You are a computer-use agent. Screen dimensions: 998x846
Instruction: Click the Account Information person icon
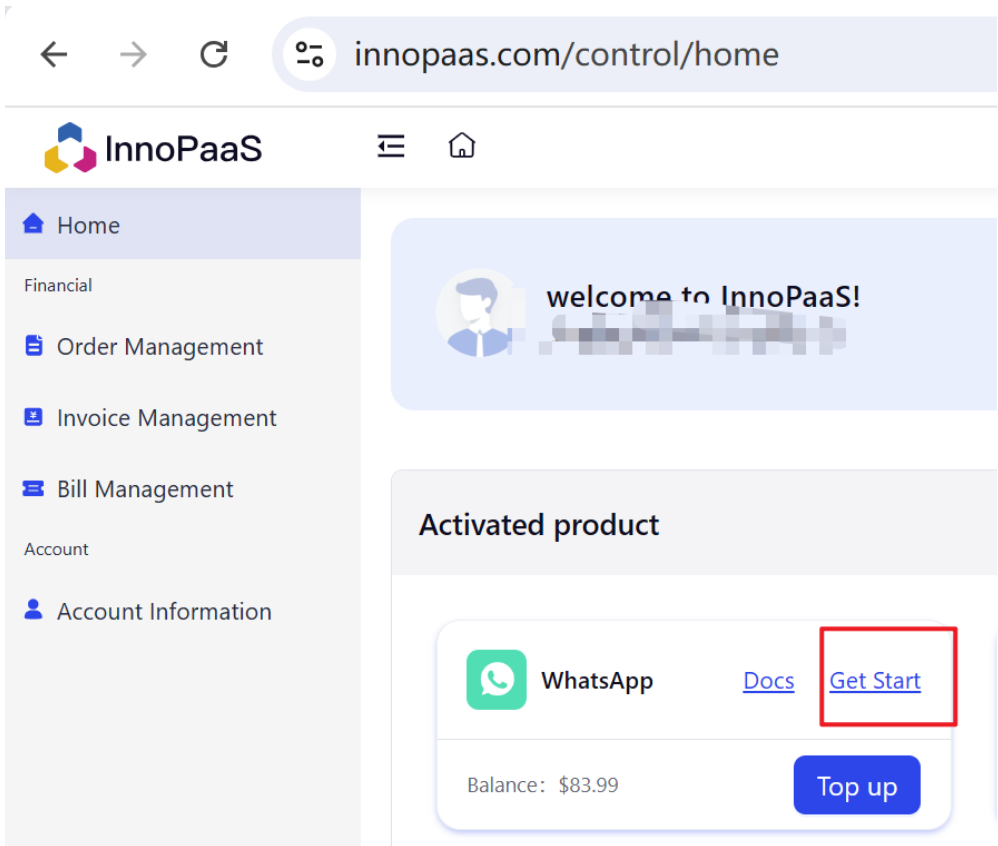33,609
